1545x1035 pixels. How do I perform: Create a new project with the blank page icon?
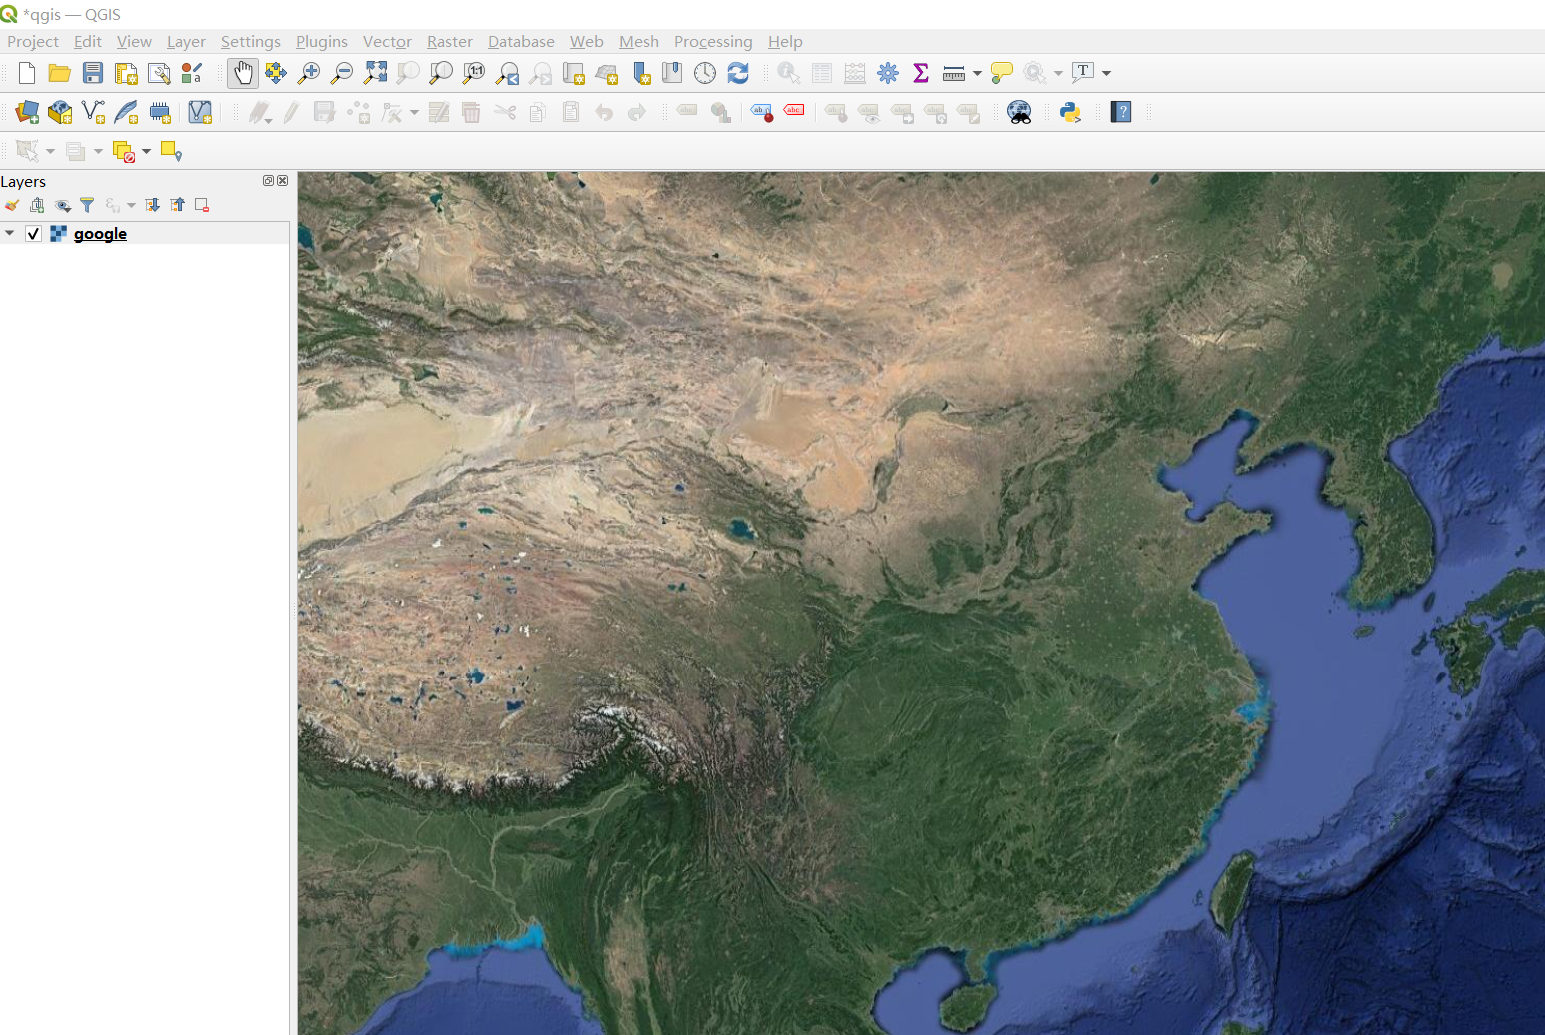point(27,73)
